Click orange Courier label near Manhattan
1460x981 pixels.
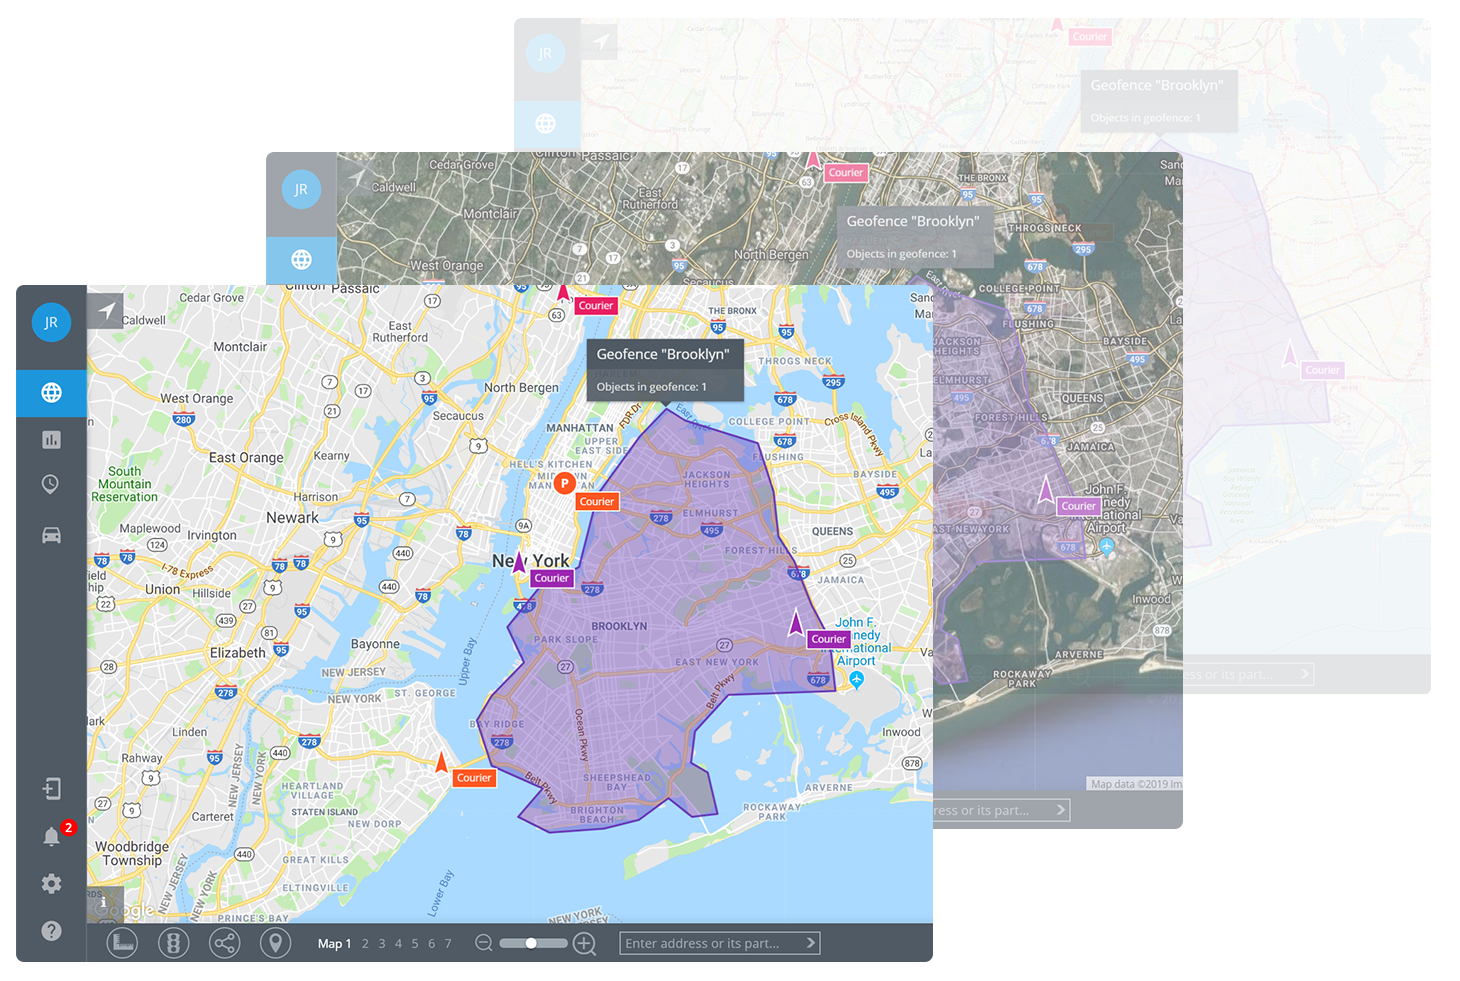[x=597, y=502]
